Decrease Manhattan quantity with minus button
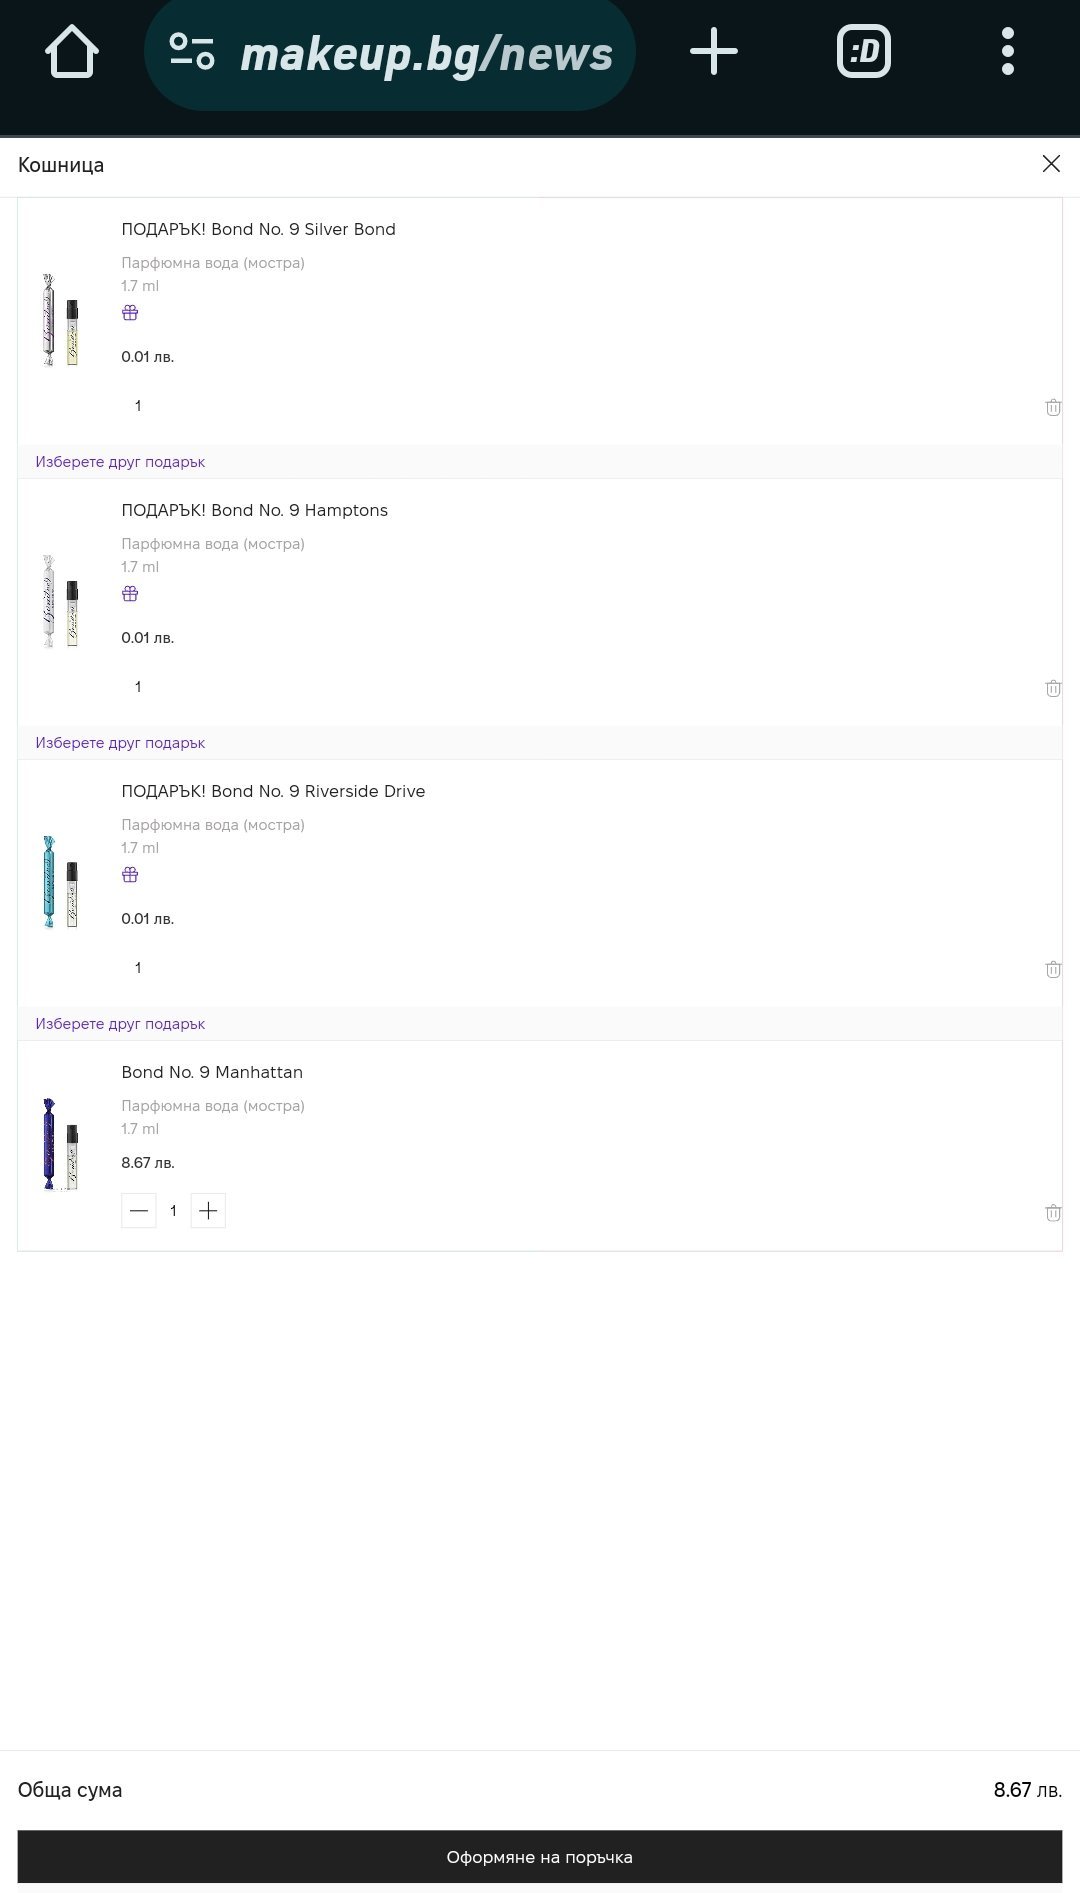The height and width of the screenshot is (1893, 1080). 139,1211
